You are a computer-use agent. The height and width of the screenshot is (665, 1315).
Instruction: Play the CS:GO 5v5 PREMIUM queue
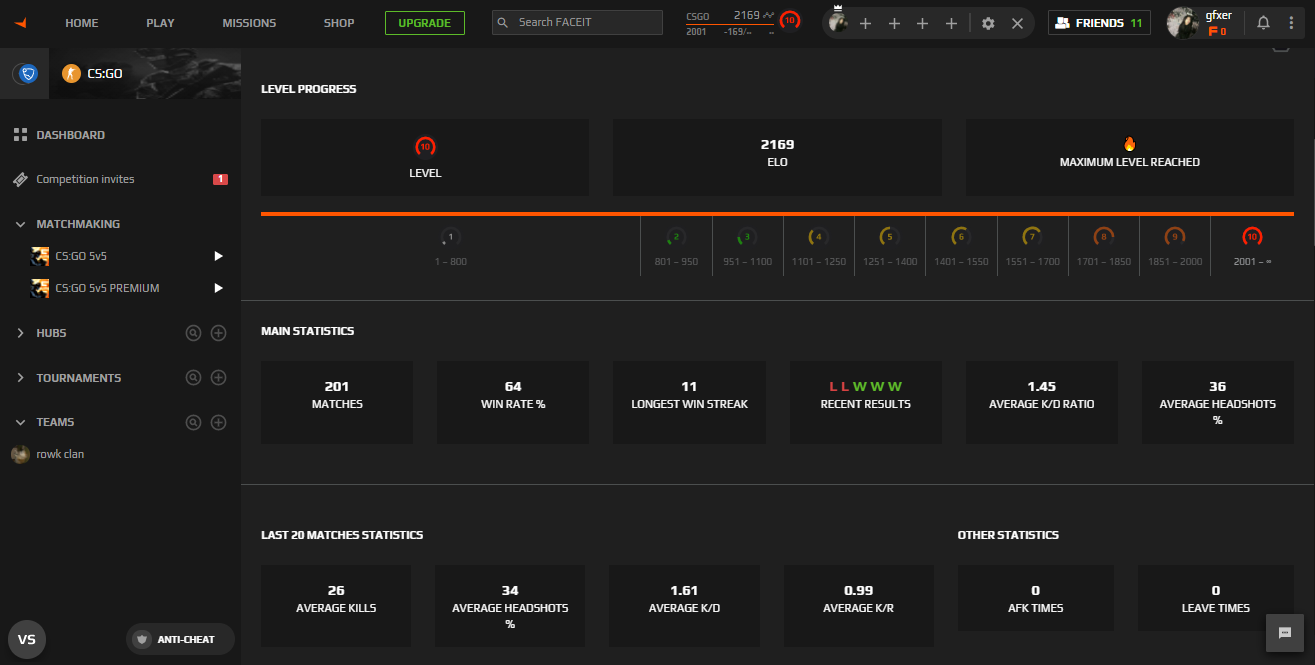click(x=218, y=288)
